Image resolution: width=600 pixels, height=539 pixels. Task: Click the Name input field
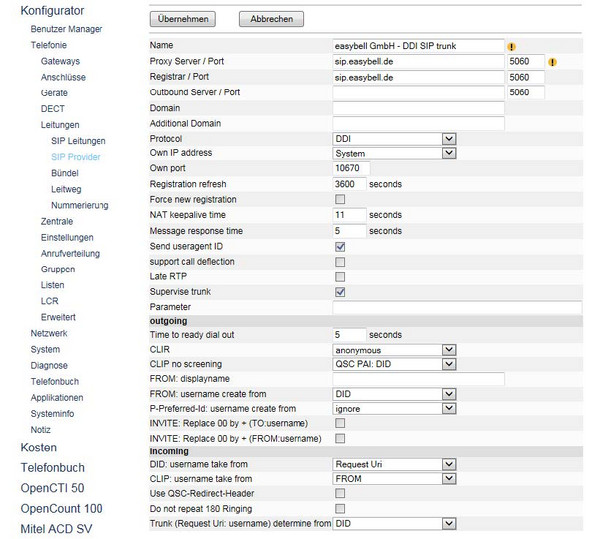(418, 46)
